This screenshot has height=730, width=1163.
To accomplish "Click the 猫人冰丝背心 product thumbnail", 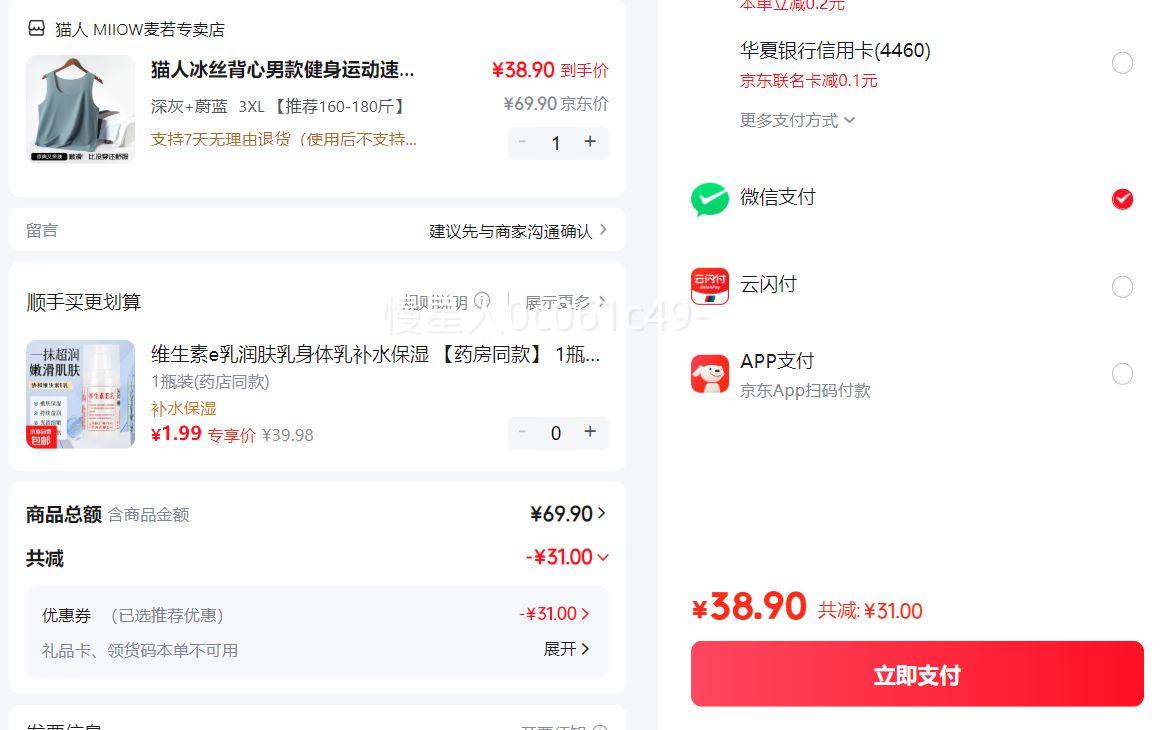I will (x=80, y=109).
